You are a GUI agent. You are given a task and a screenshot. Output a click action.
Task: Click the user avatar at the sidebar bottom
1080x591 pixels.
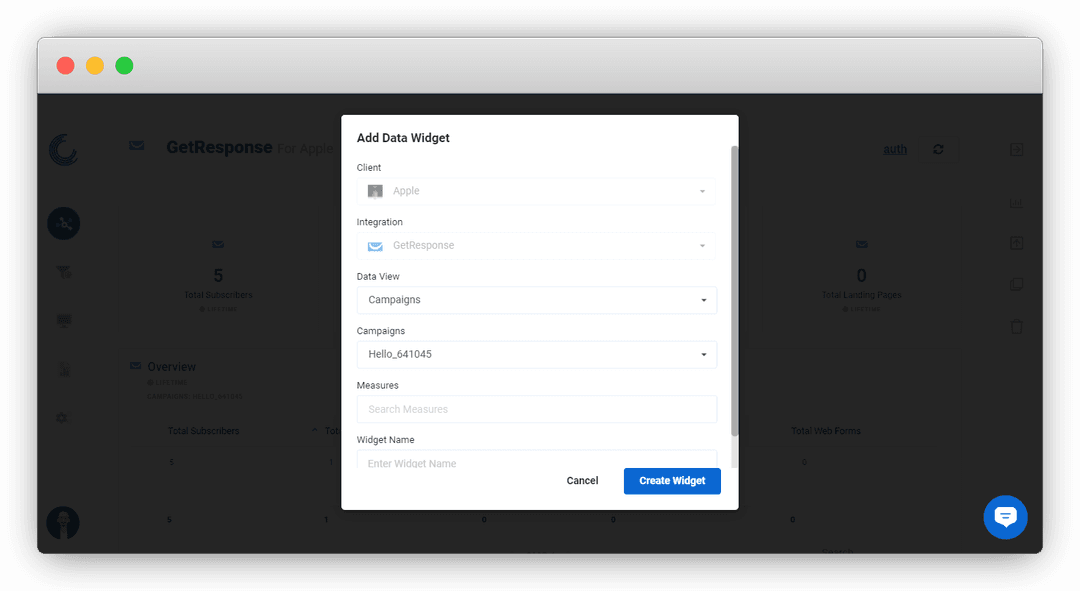[63, 523]
